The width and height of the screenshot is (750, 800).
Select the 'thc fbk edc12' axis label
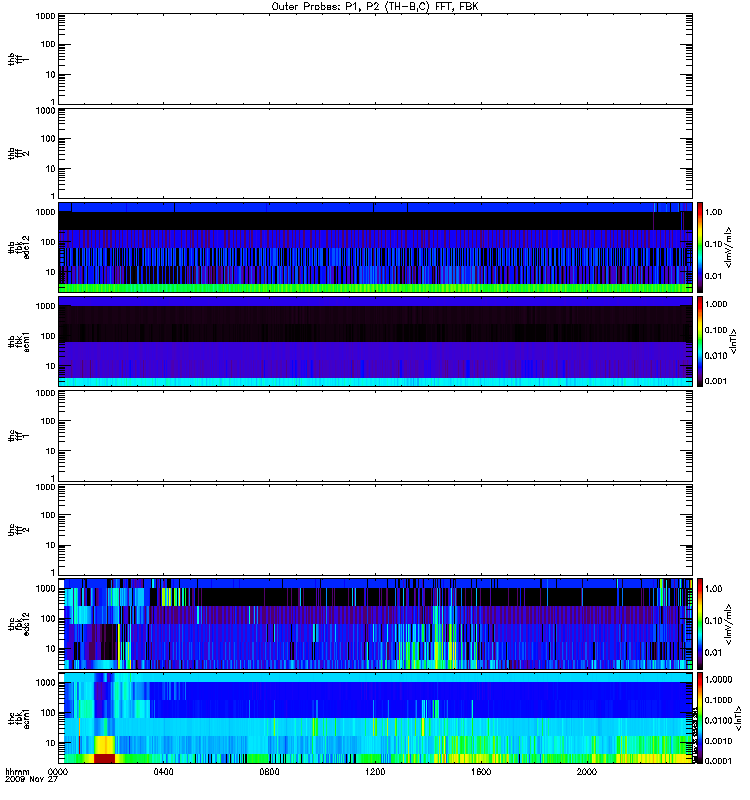coord(18,623)
